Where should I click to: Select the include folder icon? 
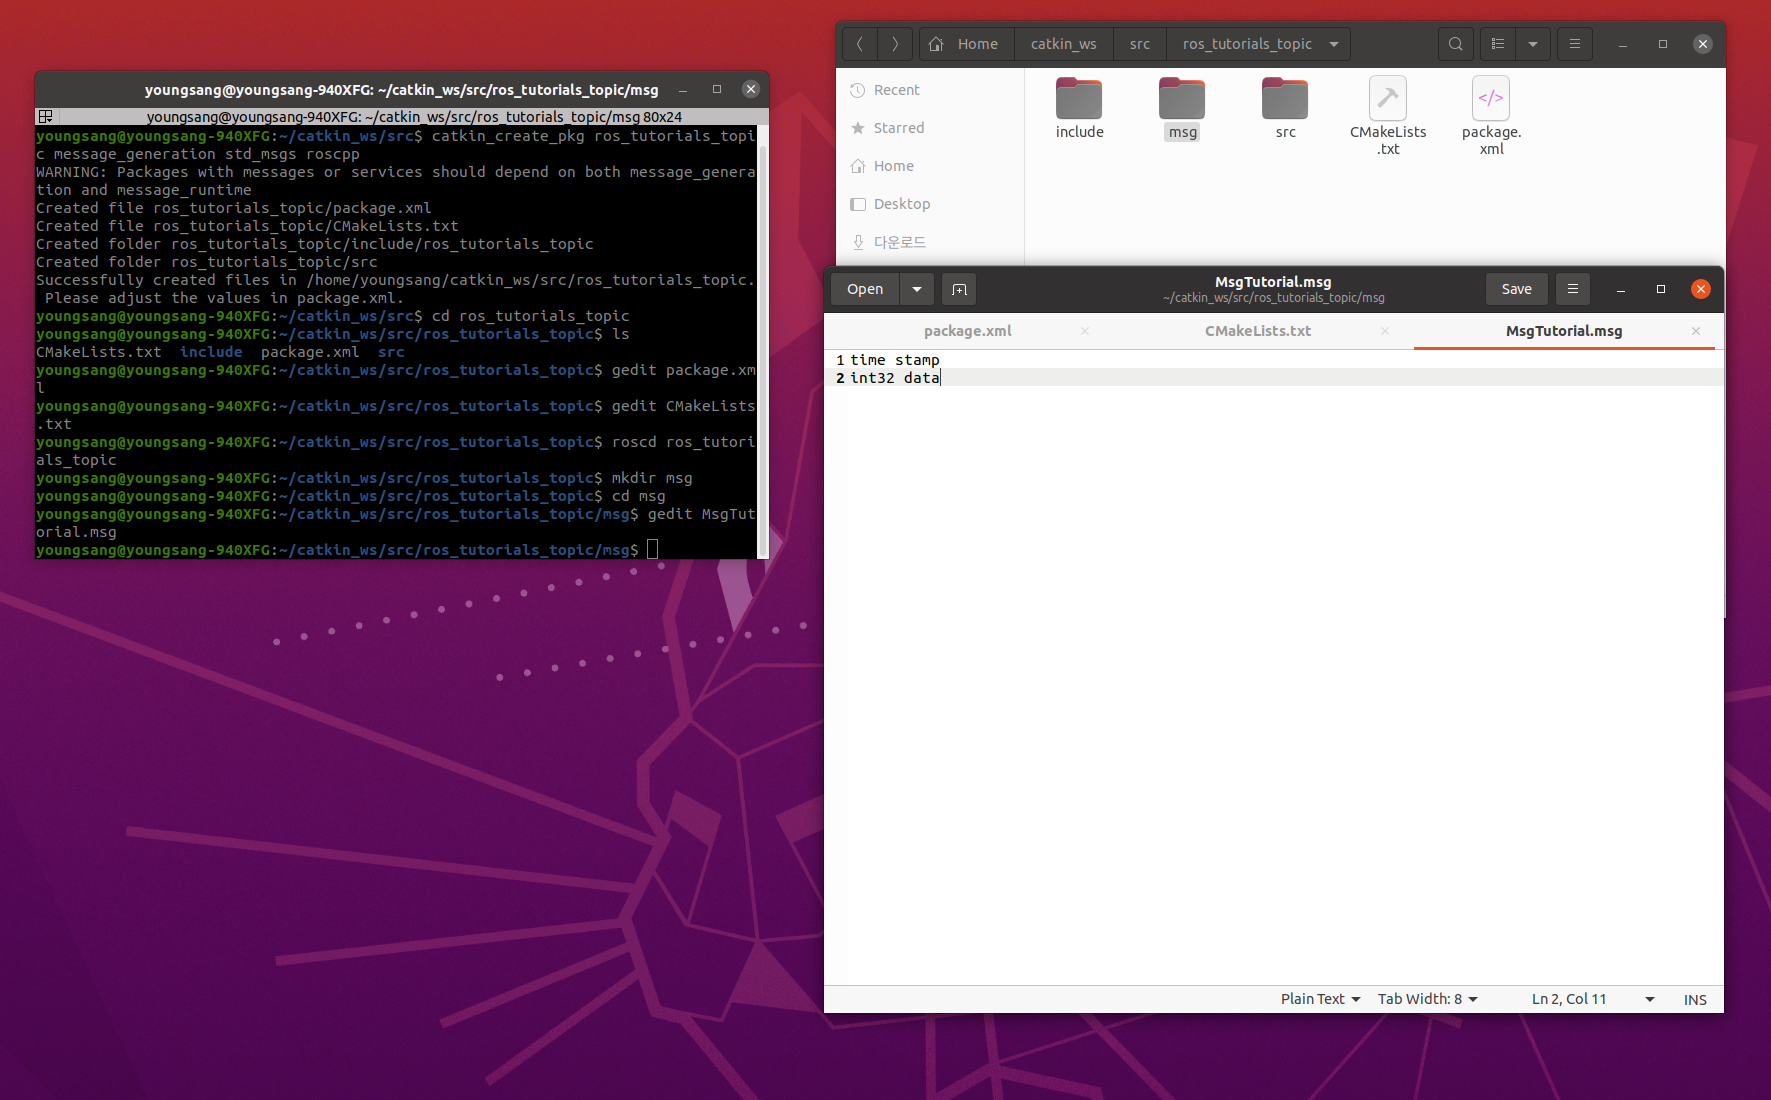tap(1079, 99)
